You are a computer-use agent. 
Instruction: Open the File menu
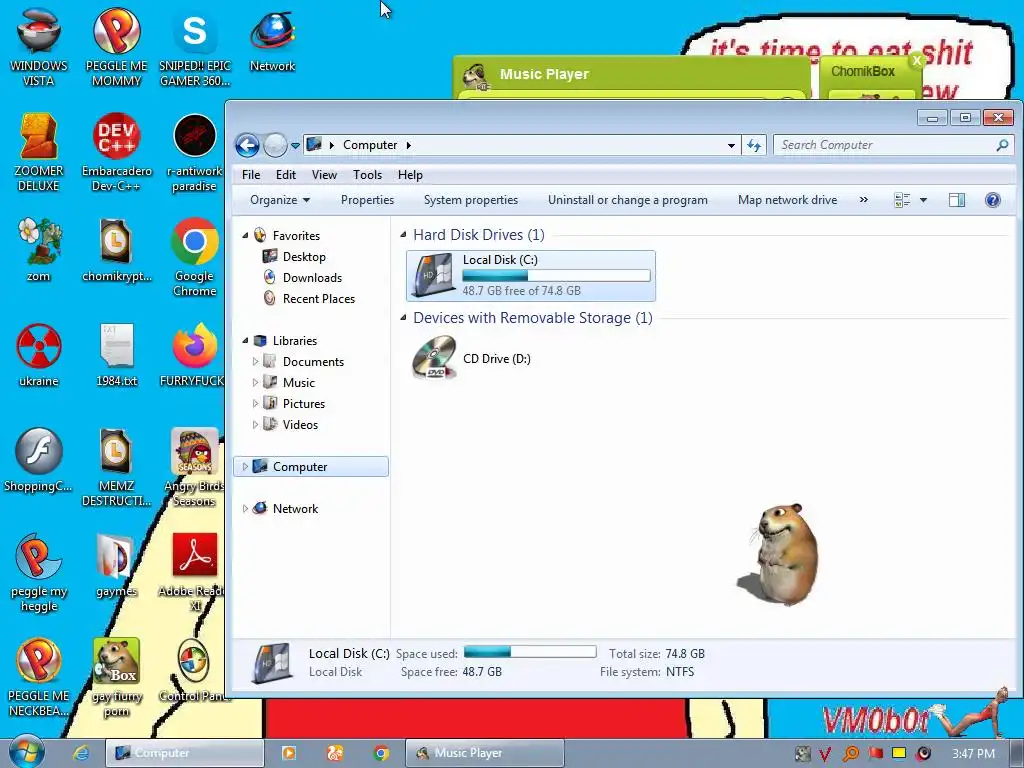(251, 174)
